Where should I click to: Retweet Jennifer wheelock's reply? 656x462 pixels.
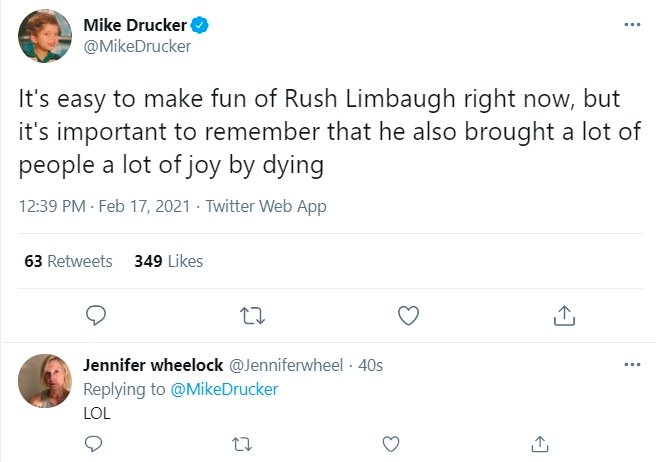click(x=241, y=442)
